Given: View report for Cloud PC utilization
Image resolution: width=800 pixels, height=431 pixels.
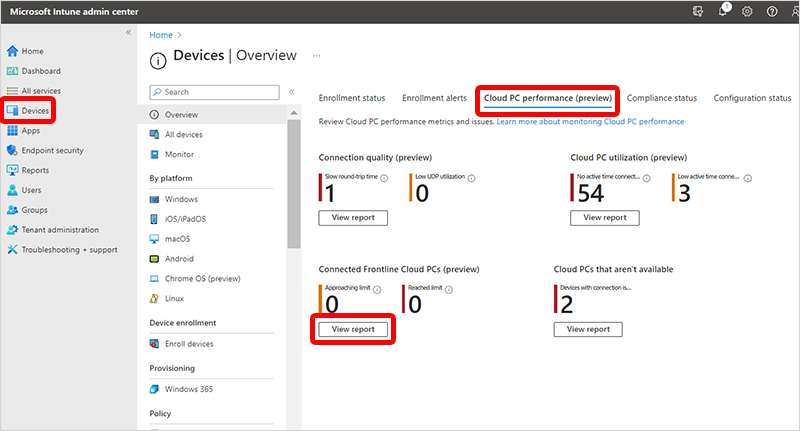Looking at the screenshot, I should [605, 218].
